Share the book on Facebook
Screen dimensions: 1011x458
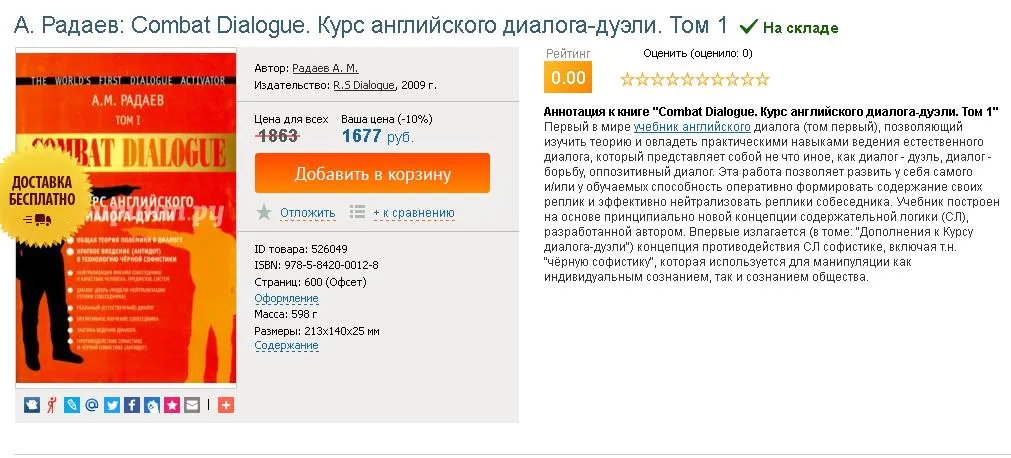(131, 405)
